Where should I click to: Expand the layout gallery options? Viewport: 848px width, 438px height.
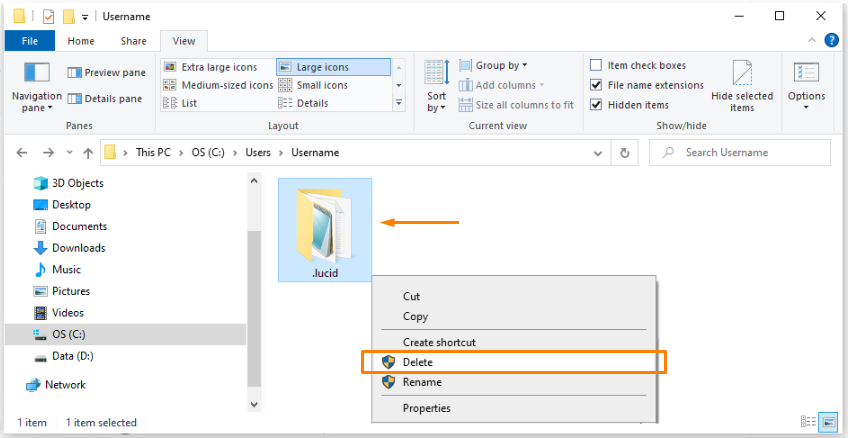click(x=399, y=103)
